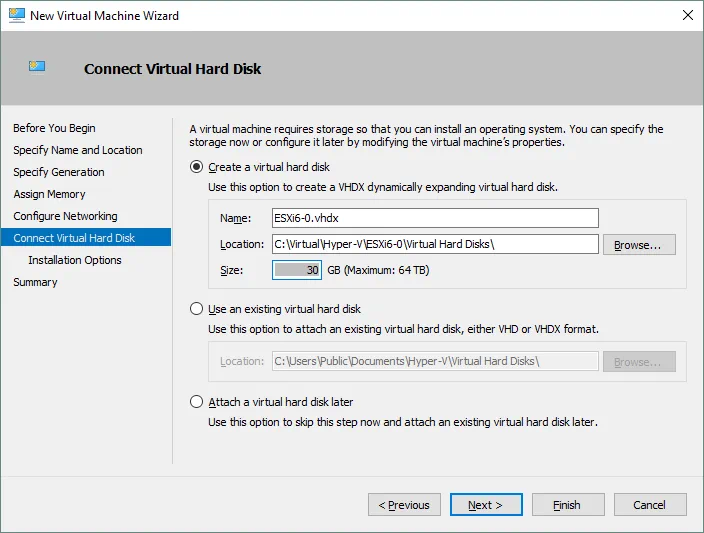
Task: Click the header virtual disk icon
Action: pyautogui.click(x=38, y=68)
